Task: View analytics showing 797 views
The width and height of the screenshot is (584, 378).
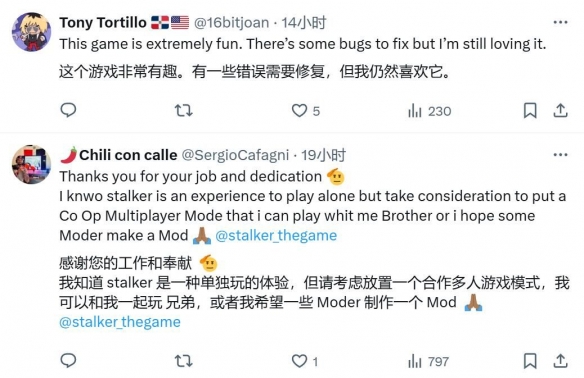Action: pos(428,361)
